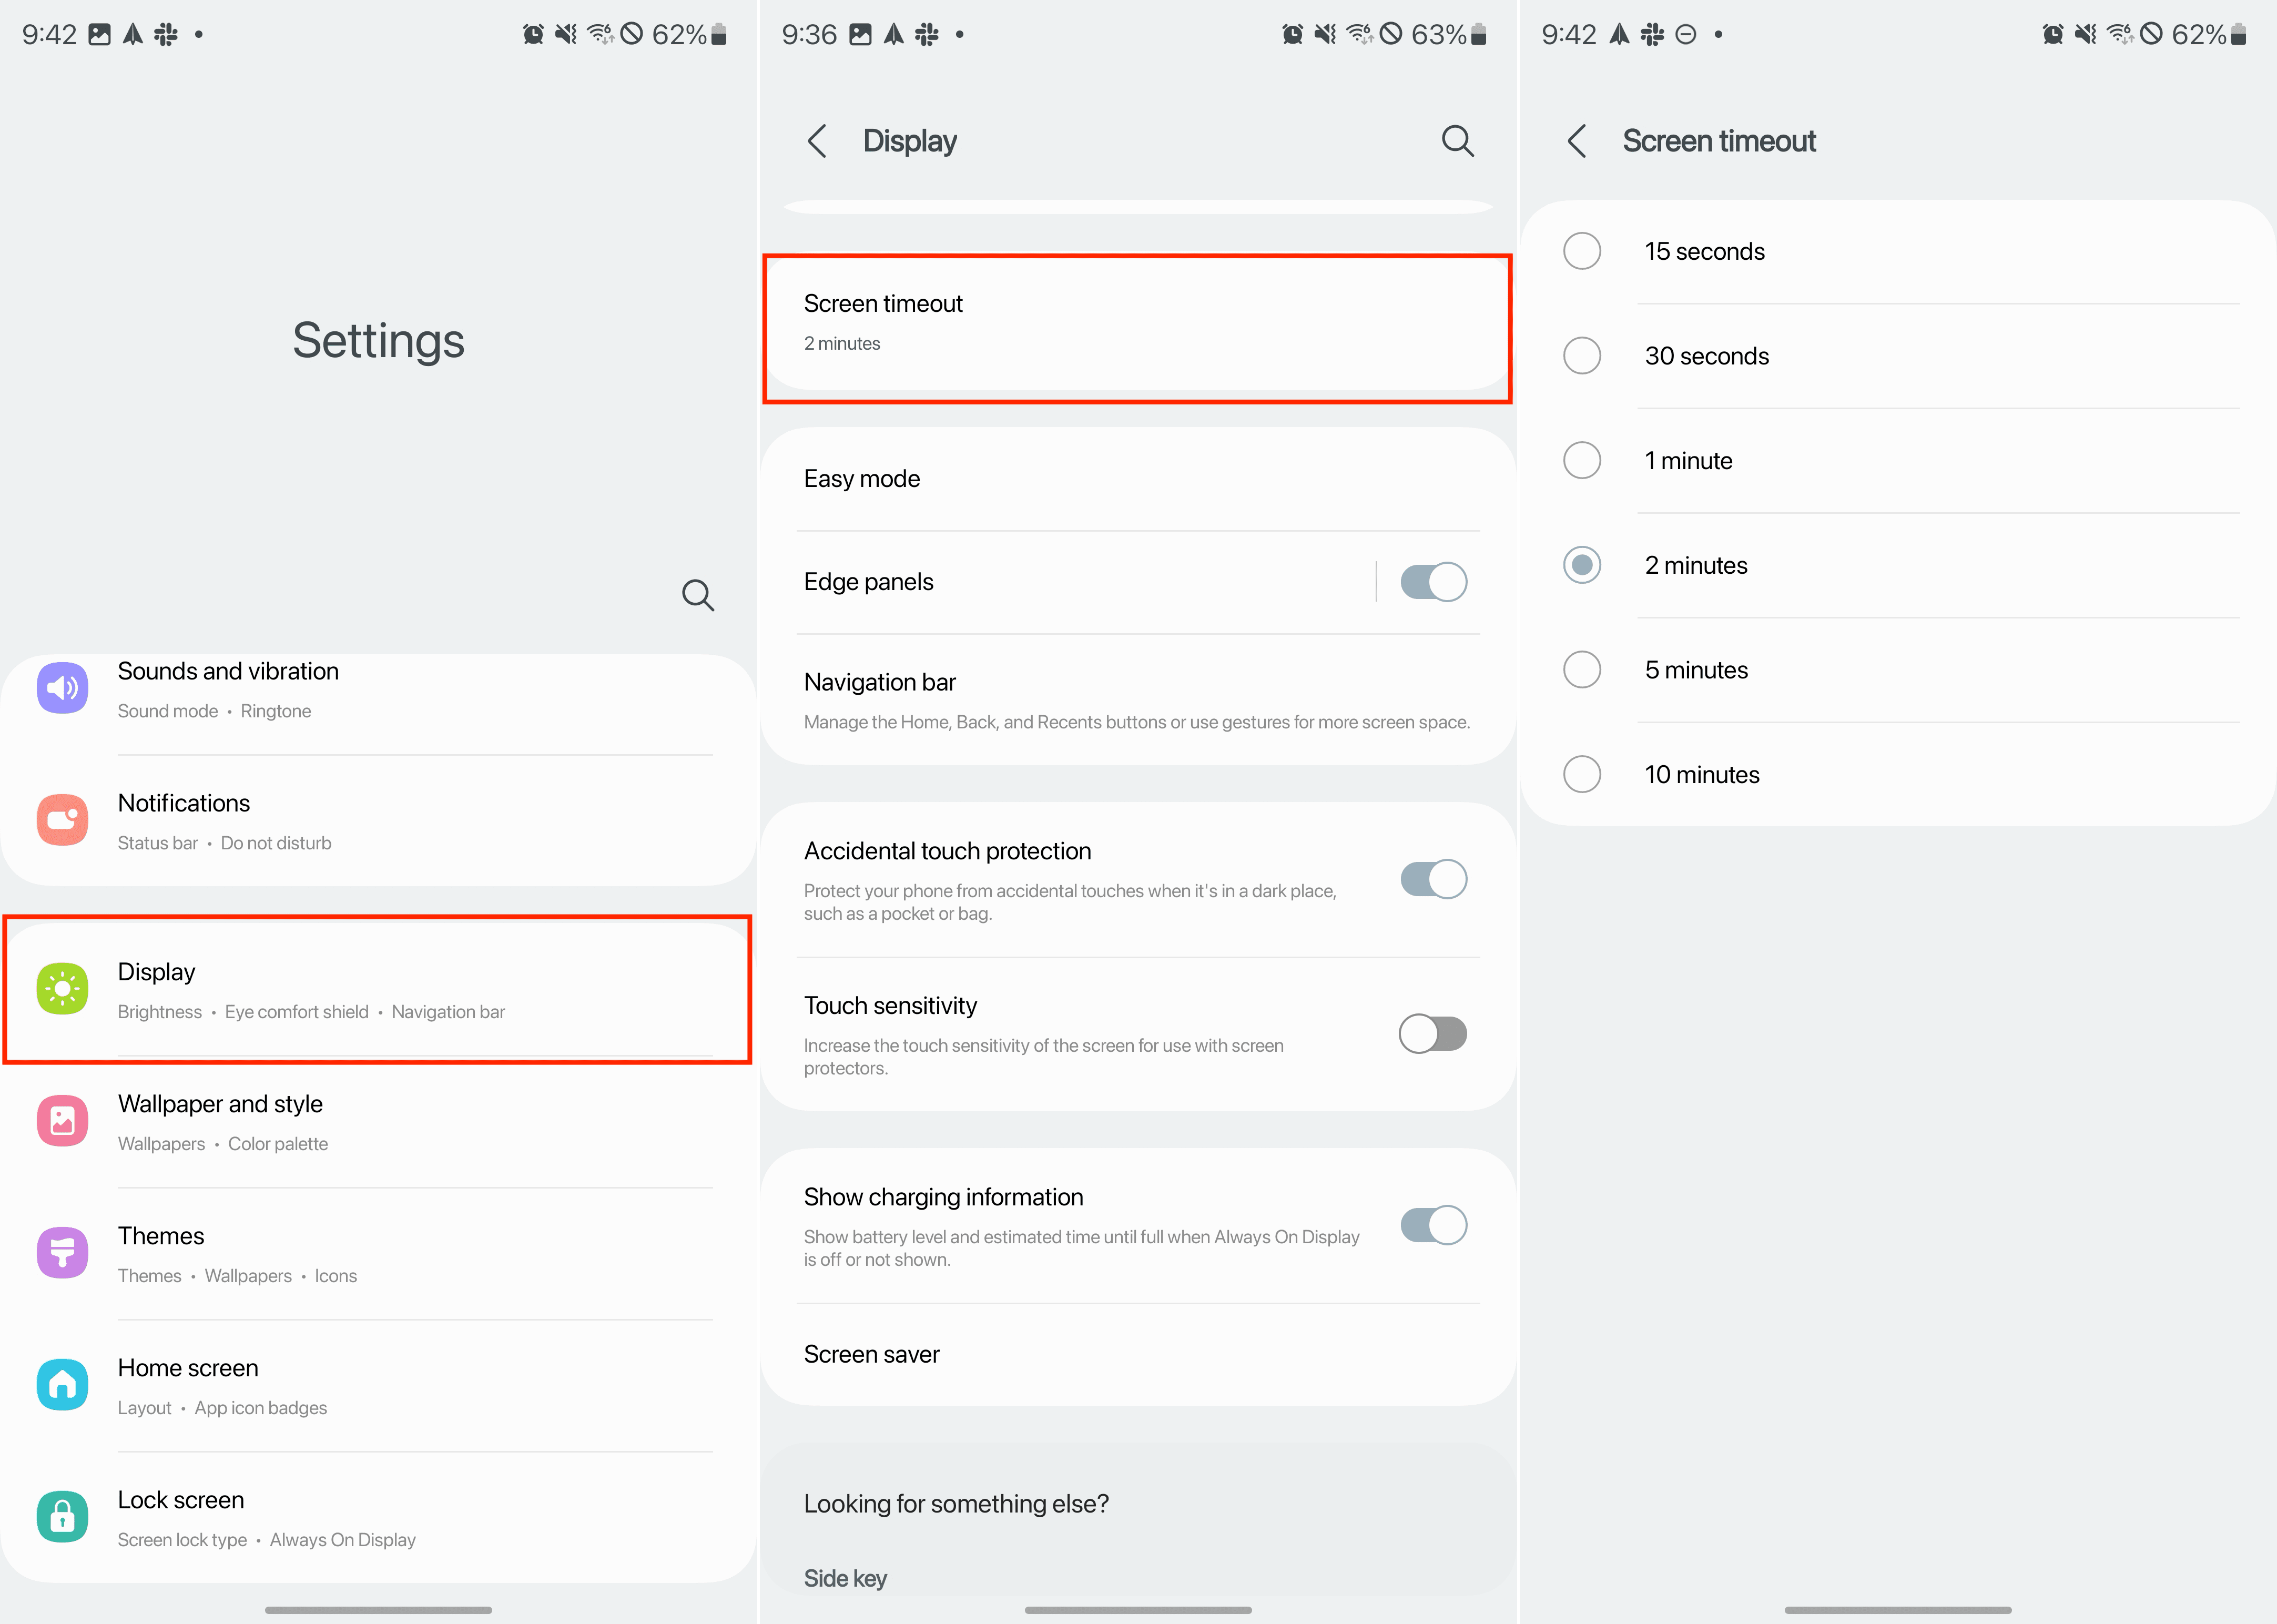Image resolution: width=2277 pixels, height=1624 pixels.
Task: Tap alarm icon in Settings screen status bar
Action: [533, 35]
